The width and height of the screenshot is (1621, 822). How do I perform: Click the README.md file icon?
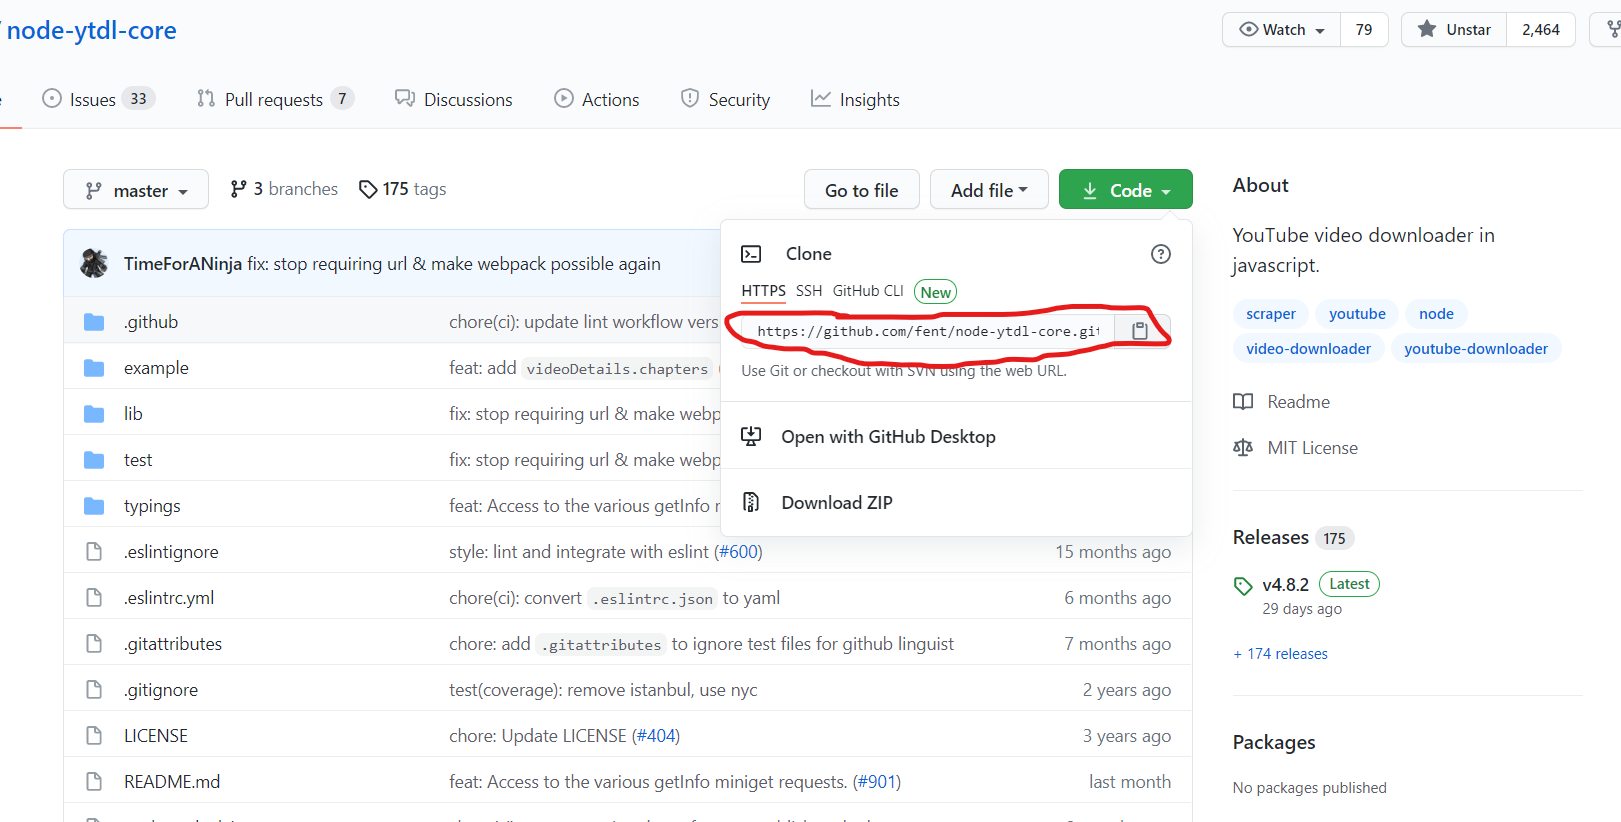(x=94, y=782)
